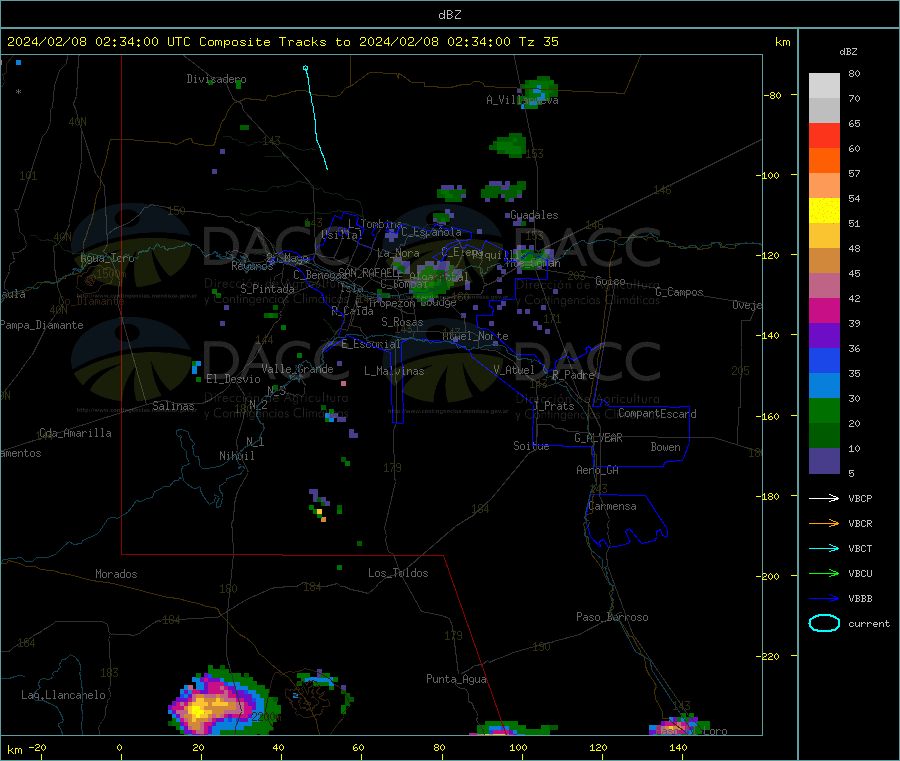Viewport: 900px width, 761px height.
Task: Select the magenta 42–39 dBZ swatch
Action: coord(824,310)
